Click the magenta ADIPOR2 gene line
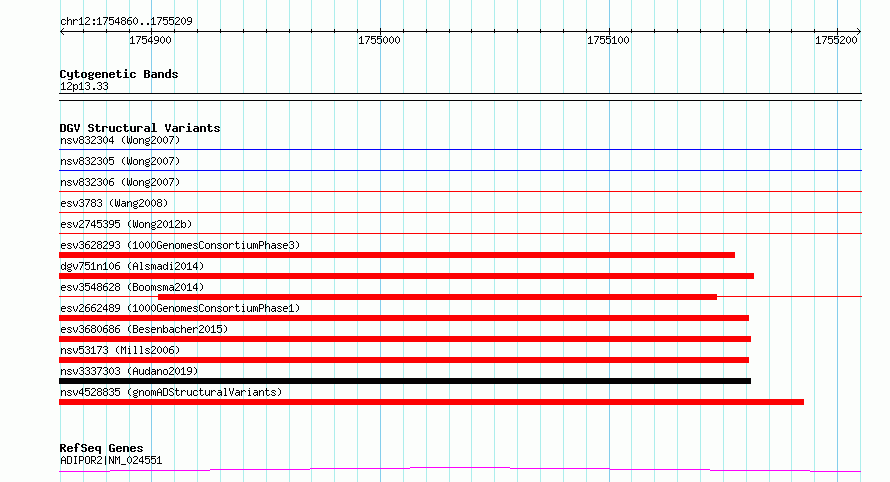 (x=460, y=469)
